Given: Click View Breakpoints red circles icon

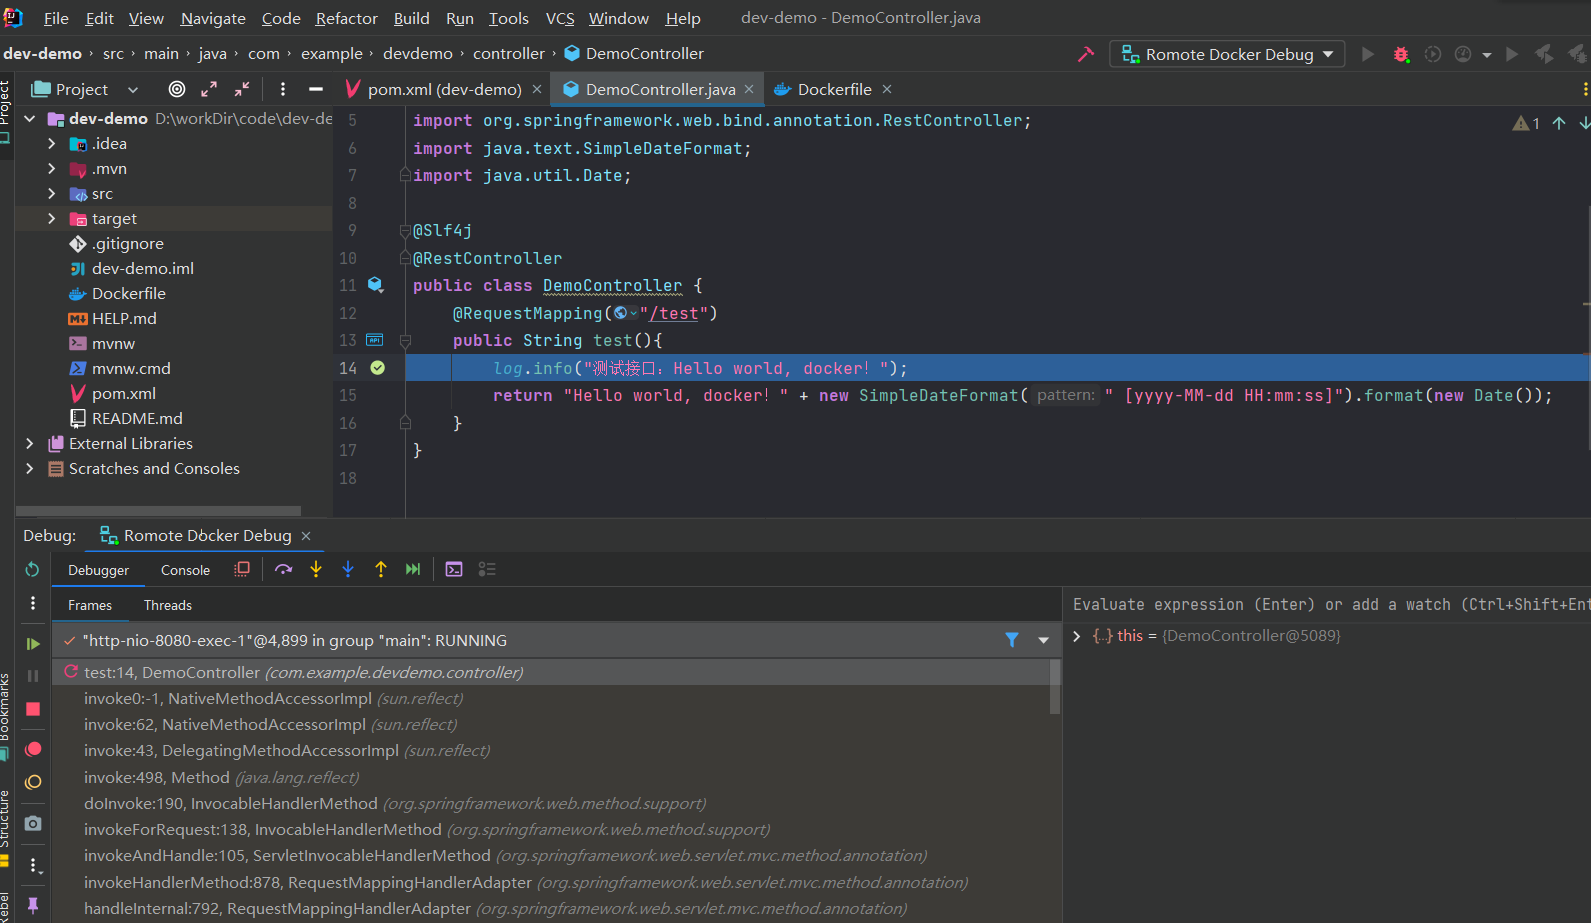Looking at the screenshot, I should tap(33, 749).
